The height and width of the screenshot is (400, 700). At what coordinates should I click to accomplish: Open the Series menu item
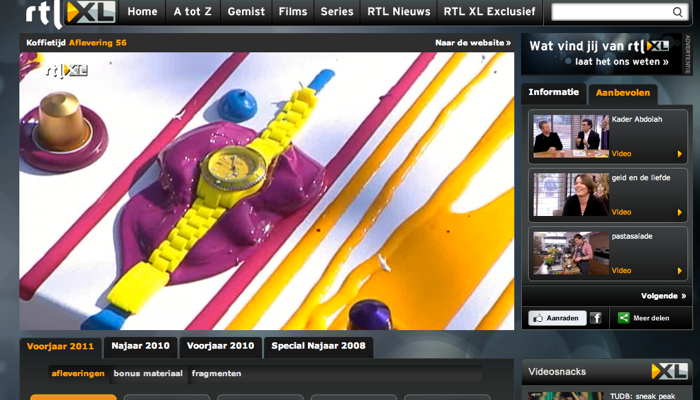tap(337, 12)
